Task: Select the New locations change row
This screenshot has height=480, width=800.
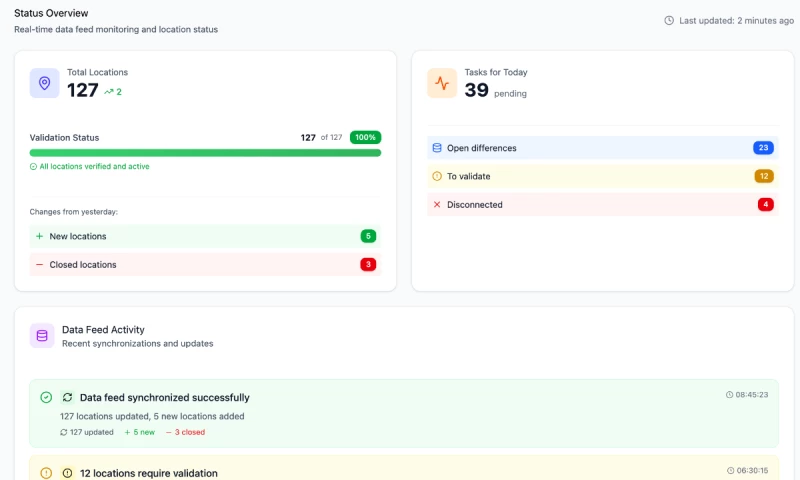Action: [205, 236]
